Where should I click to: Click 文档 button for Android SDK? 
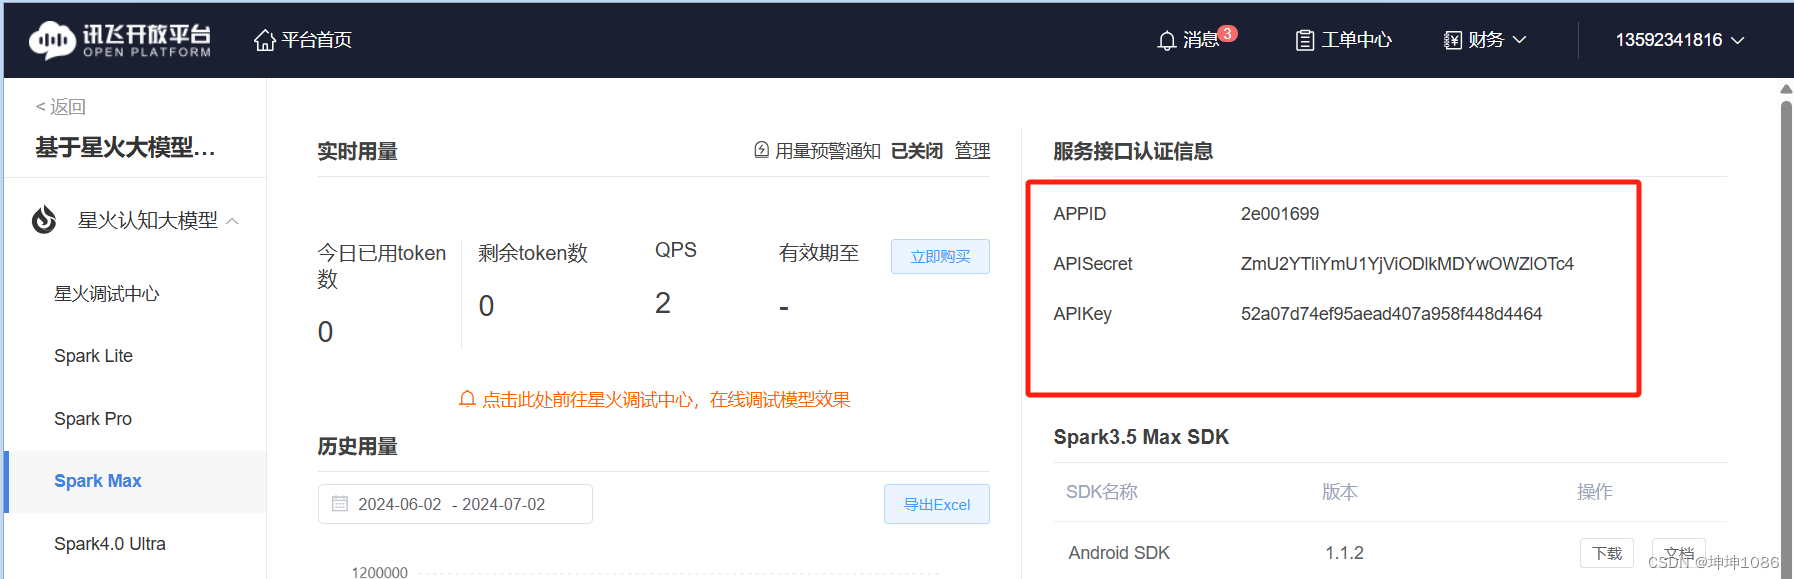(1679, 553)
